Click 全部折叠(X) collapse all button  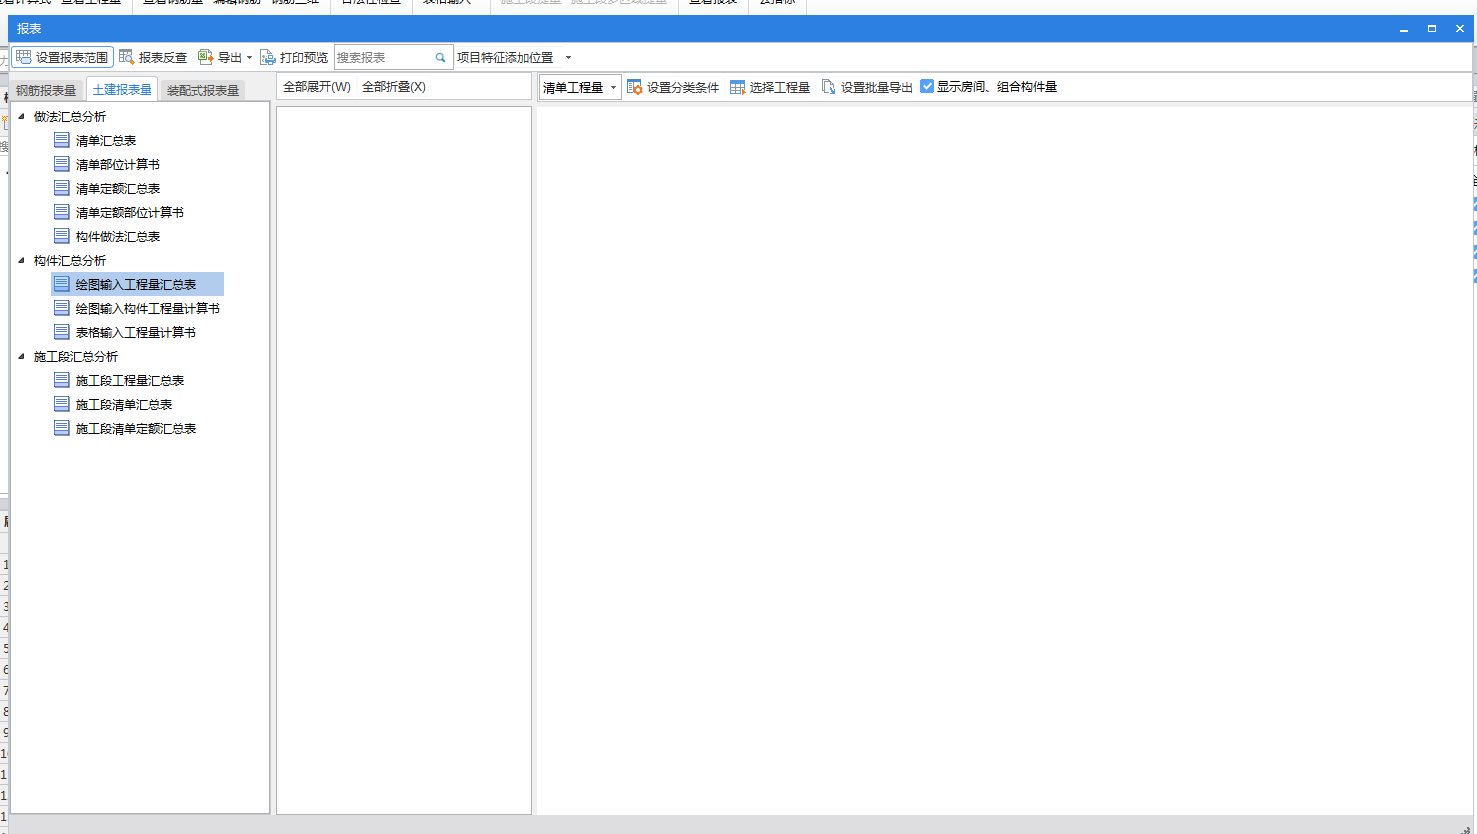coord(394,87)
